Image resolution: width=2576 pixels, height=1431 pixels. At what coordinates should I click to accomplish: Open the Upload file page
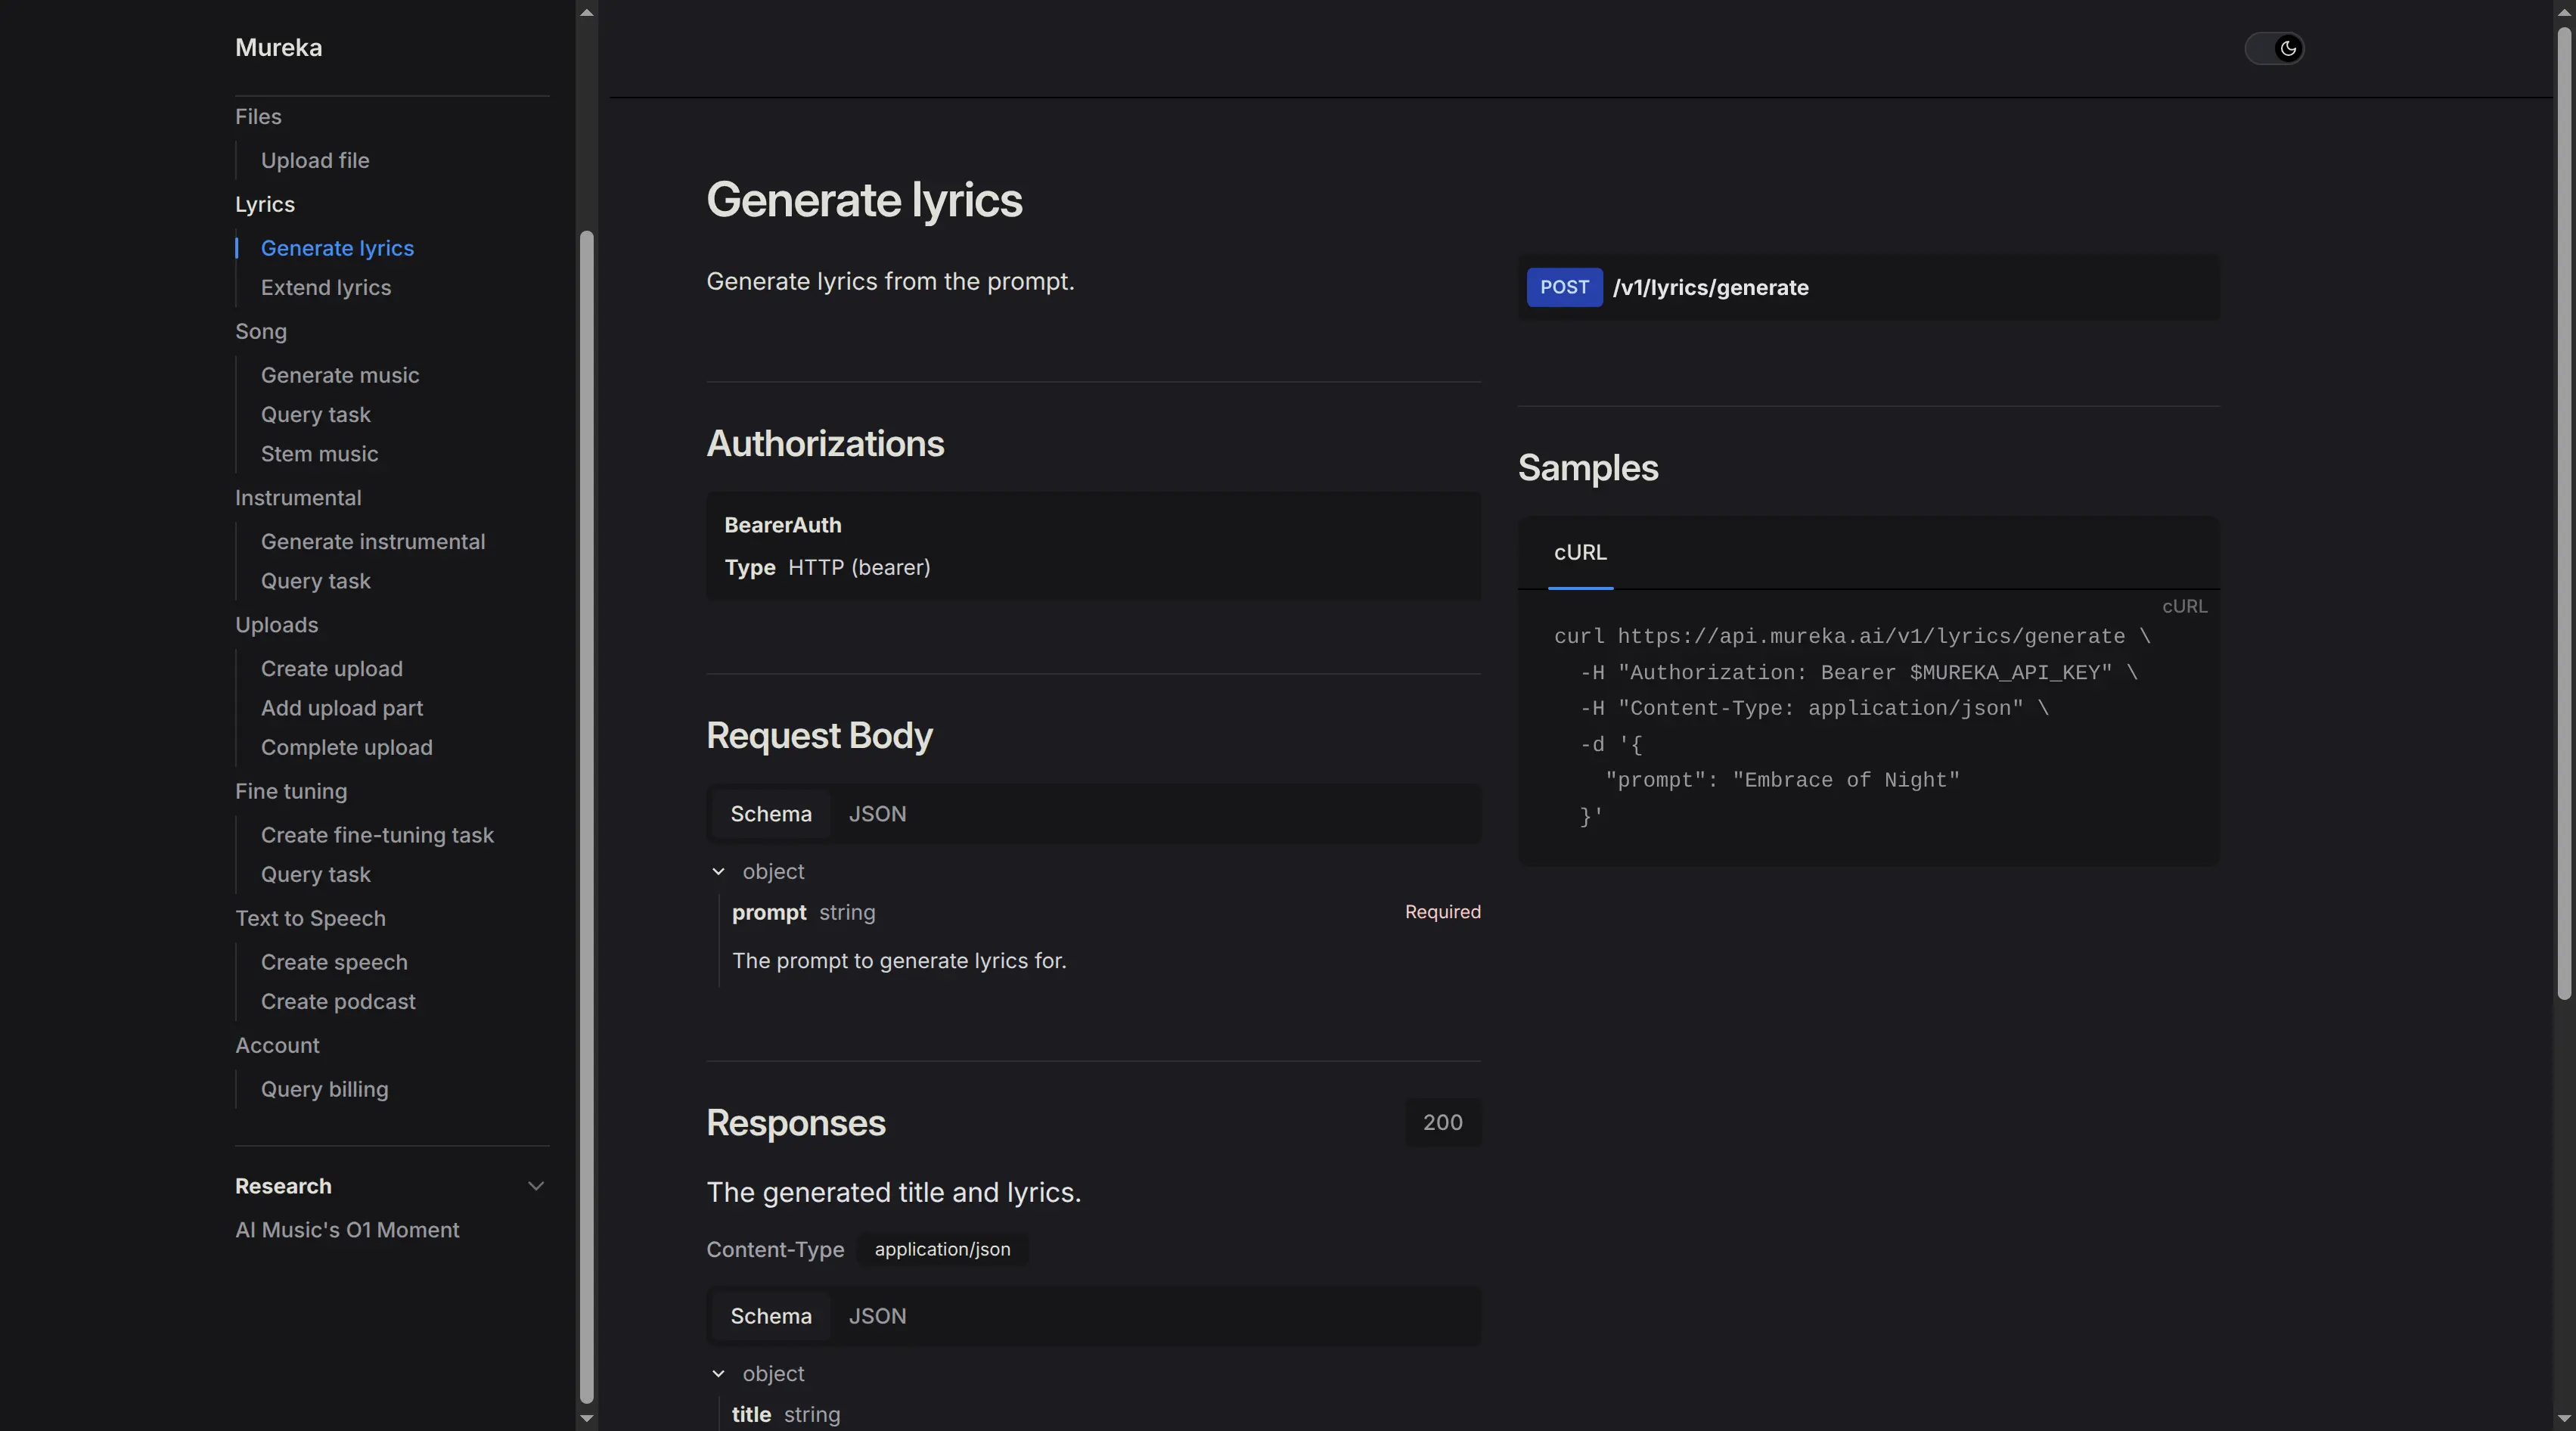pos(315,160)
